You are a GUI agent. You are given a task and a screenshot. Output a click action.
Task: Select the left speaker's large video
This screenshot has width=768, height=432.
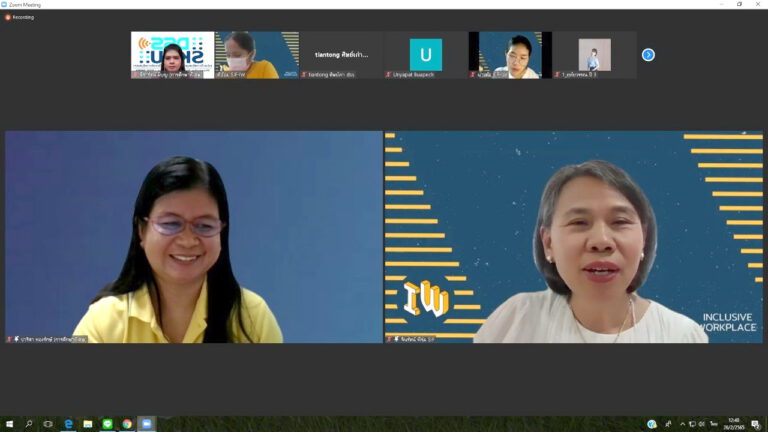coord(194,237)
